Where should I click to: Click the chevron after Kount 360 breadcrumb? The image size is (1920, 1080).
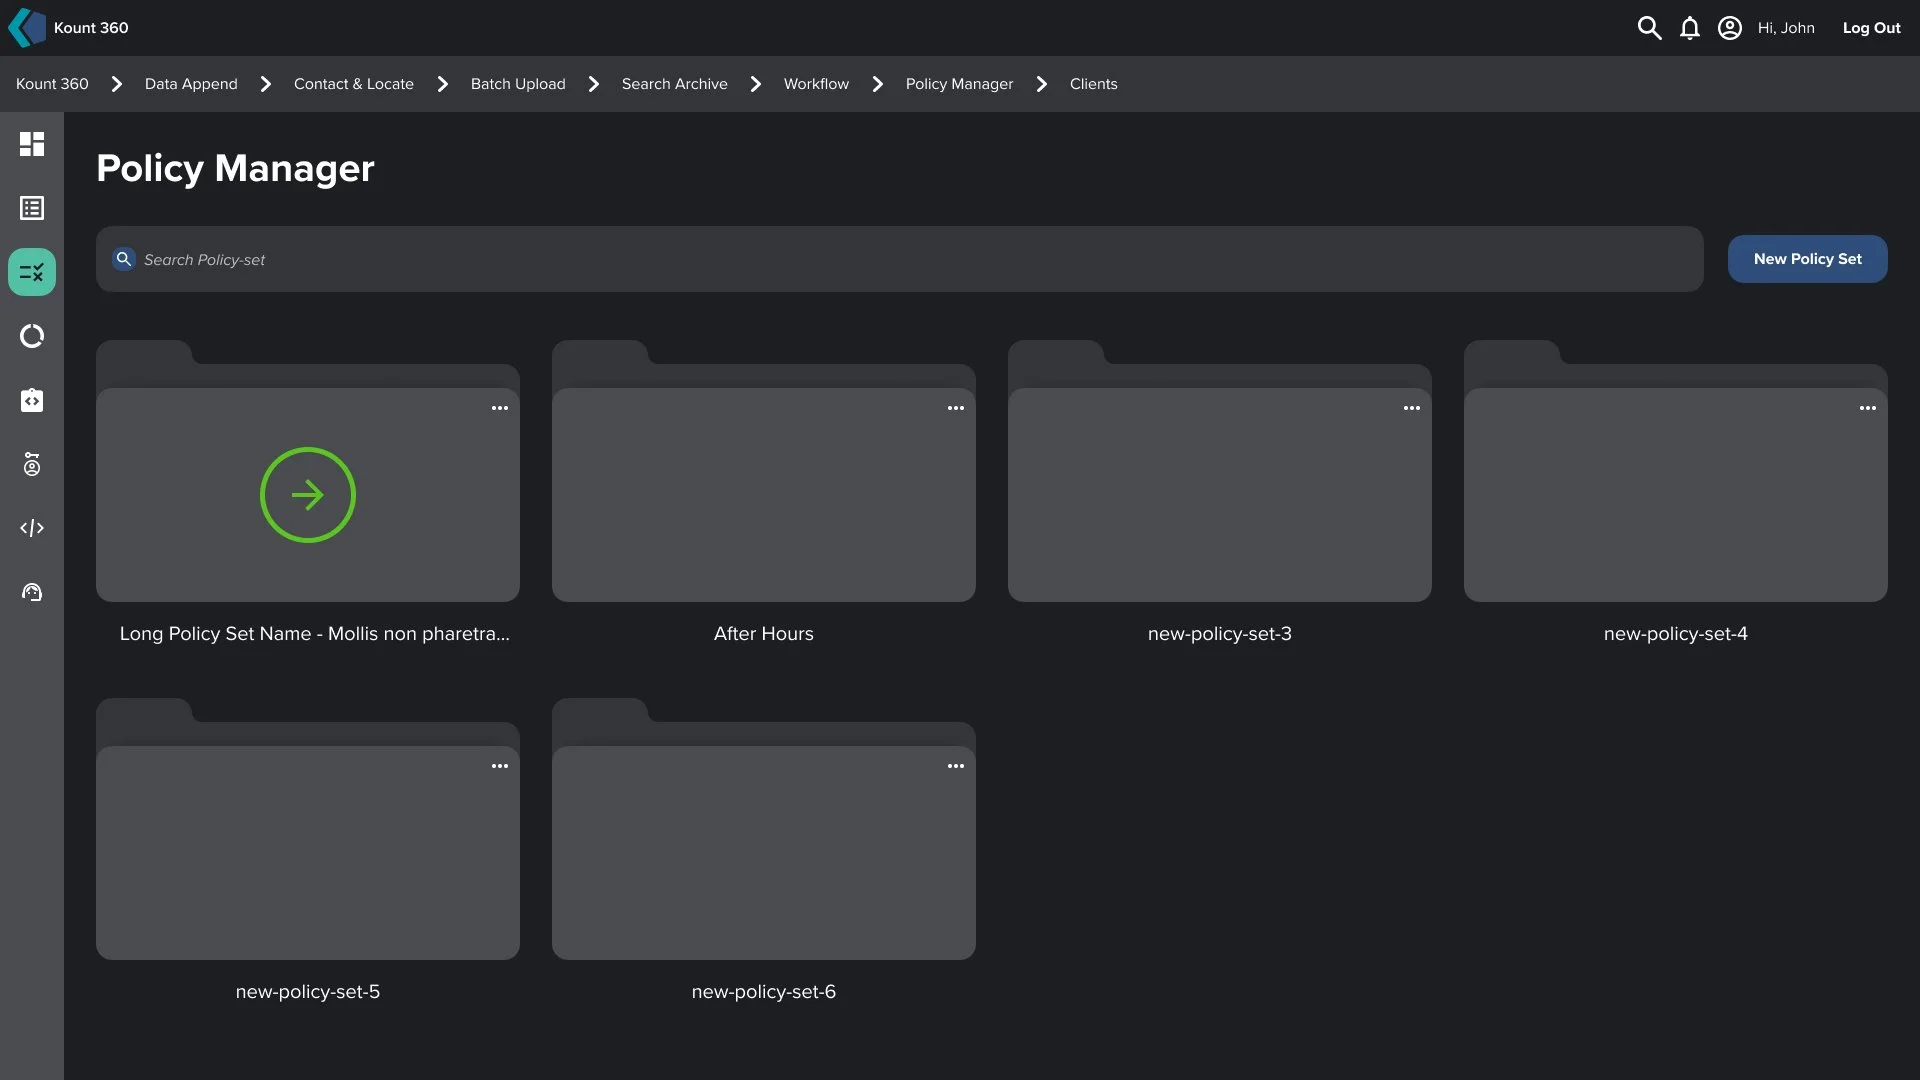coord(117,84)
